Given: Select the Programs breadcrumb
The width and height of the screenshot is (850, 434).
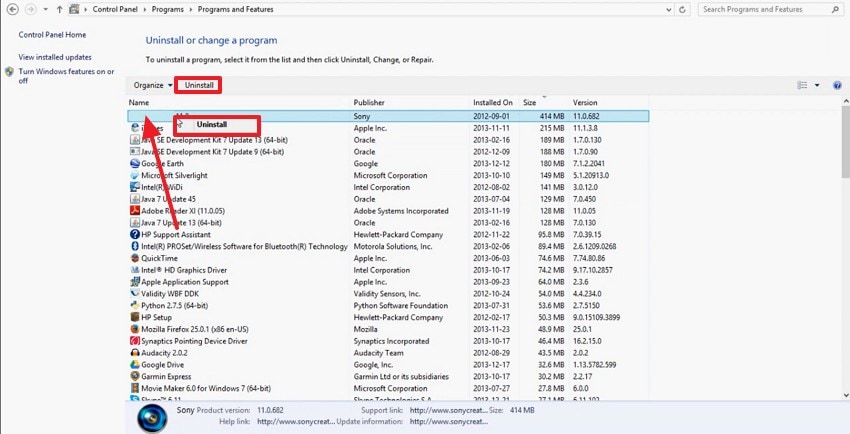Looking at the screenshot, I should [x=167, y=9].
